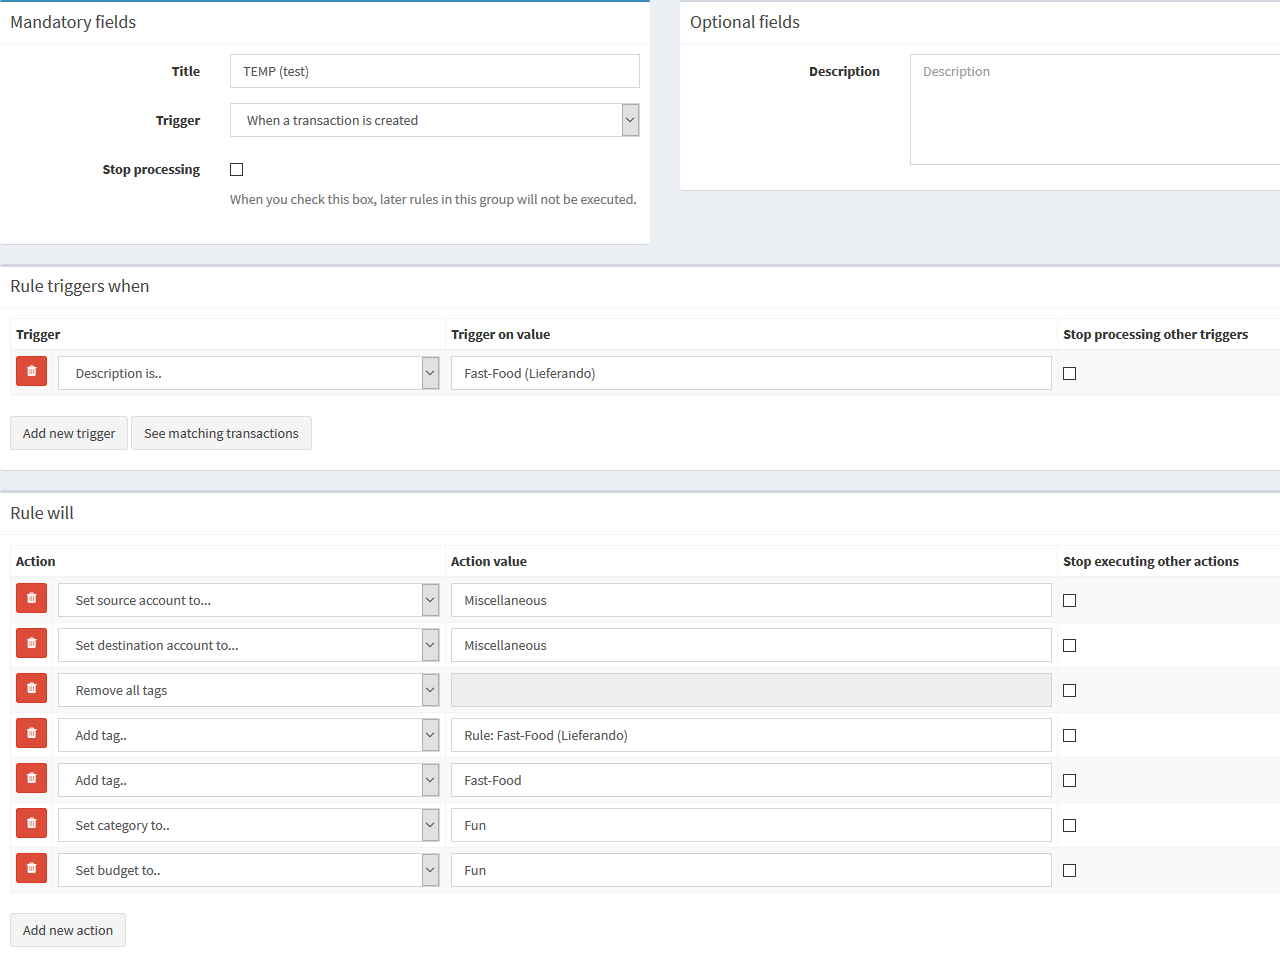
Task: Remove the 'Set budget to..' action
Action: pos(31,867)
